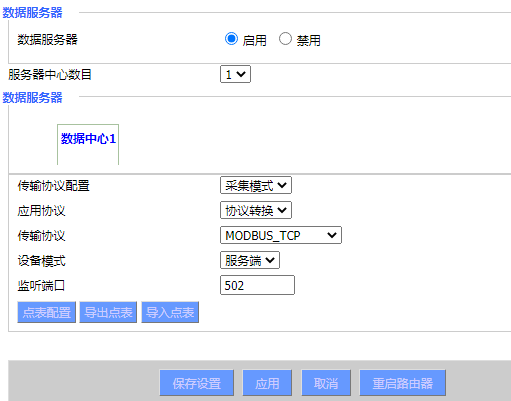Click the 监听端口 input field

257,285
